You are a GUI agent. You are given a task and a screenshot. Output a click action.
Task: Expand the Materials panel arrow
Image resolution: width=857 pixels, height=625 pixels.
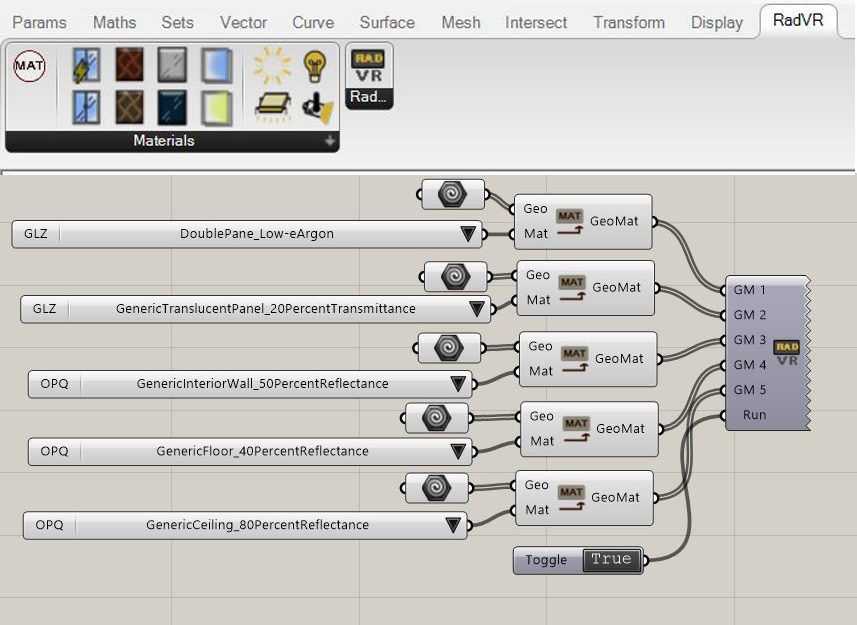pyautogui.click(x=329, y=142)
